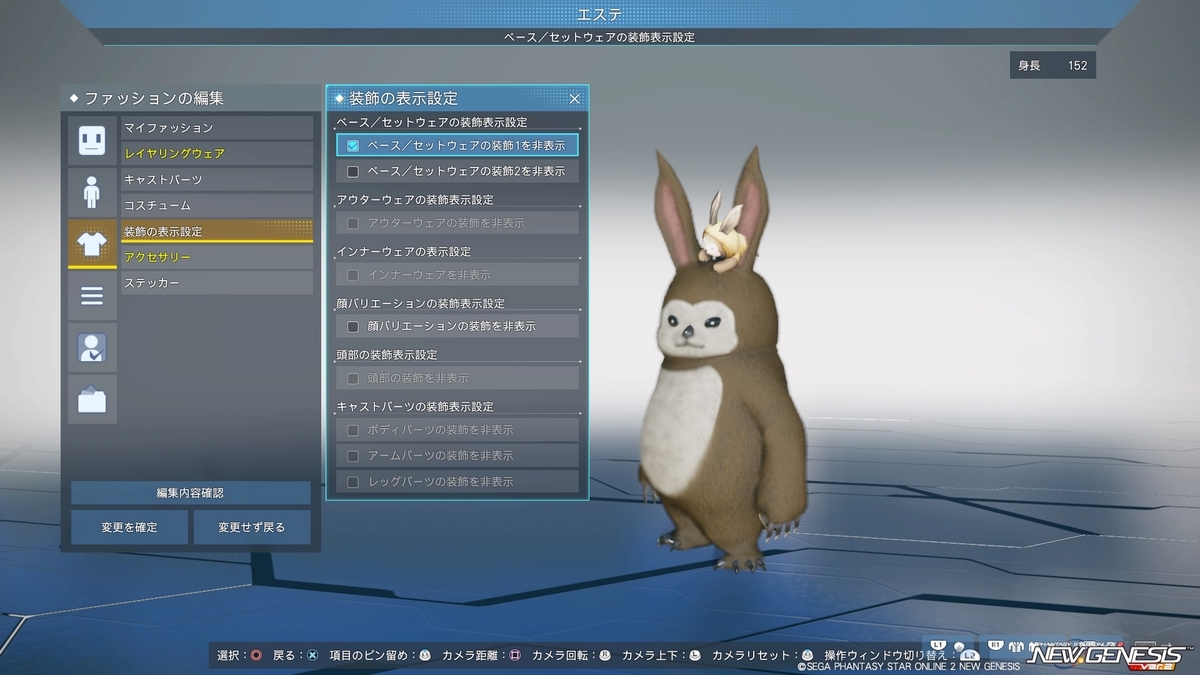Click the 顔バリエーションの装飾表示設定 heading
Image resolution: width=1200 pixels, height=675 pixels.
coord(421,303)
